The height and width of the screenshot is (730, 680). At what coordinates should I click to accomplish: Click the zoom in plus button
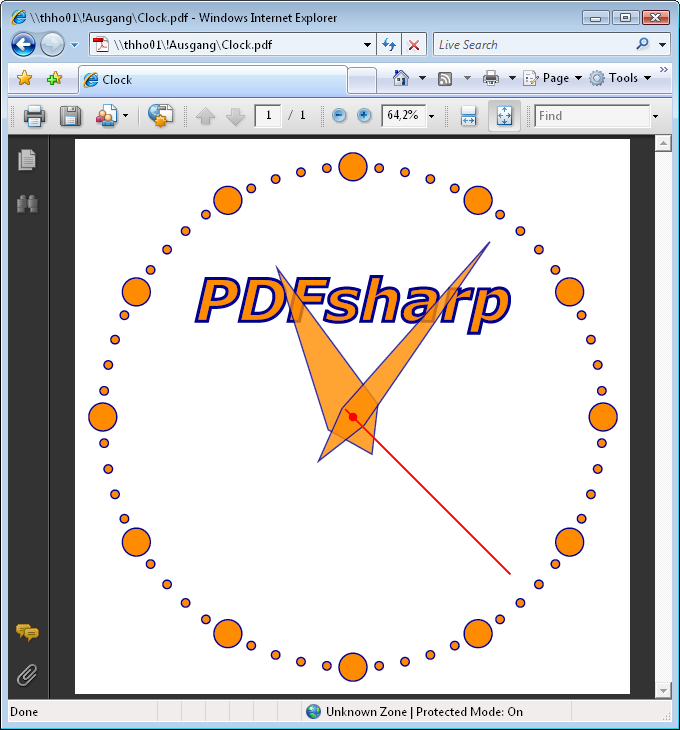[x=364, y=116]
